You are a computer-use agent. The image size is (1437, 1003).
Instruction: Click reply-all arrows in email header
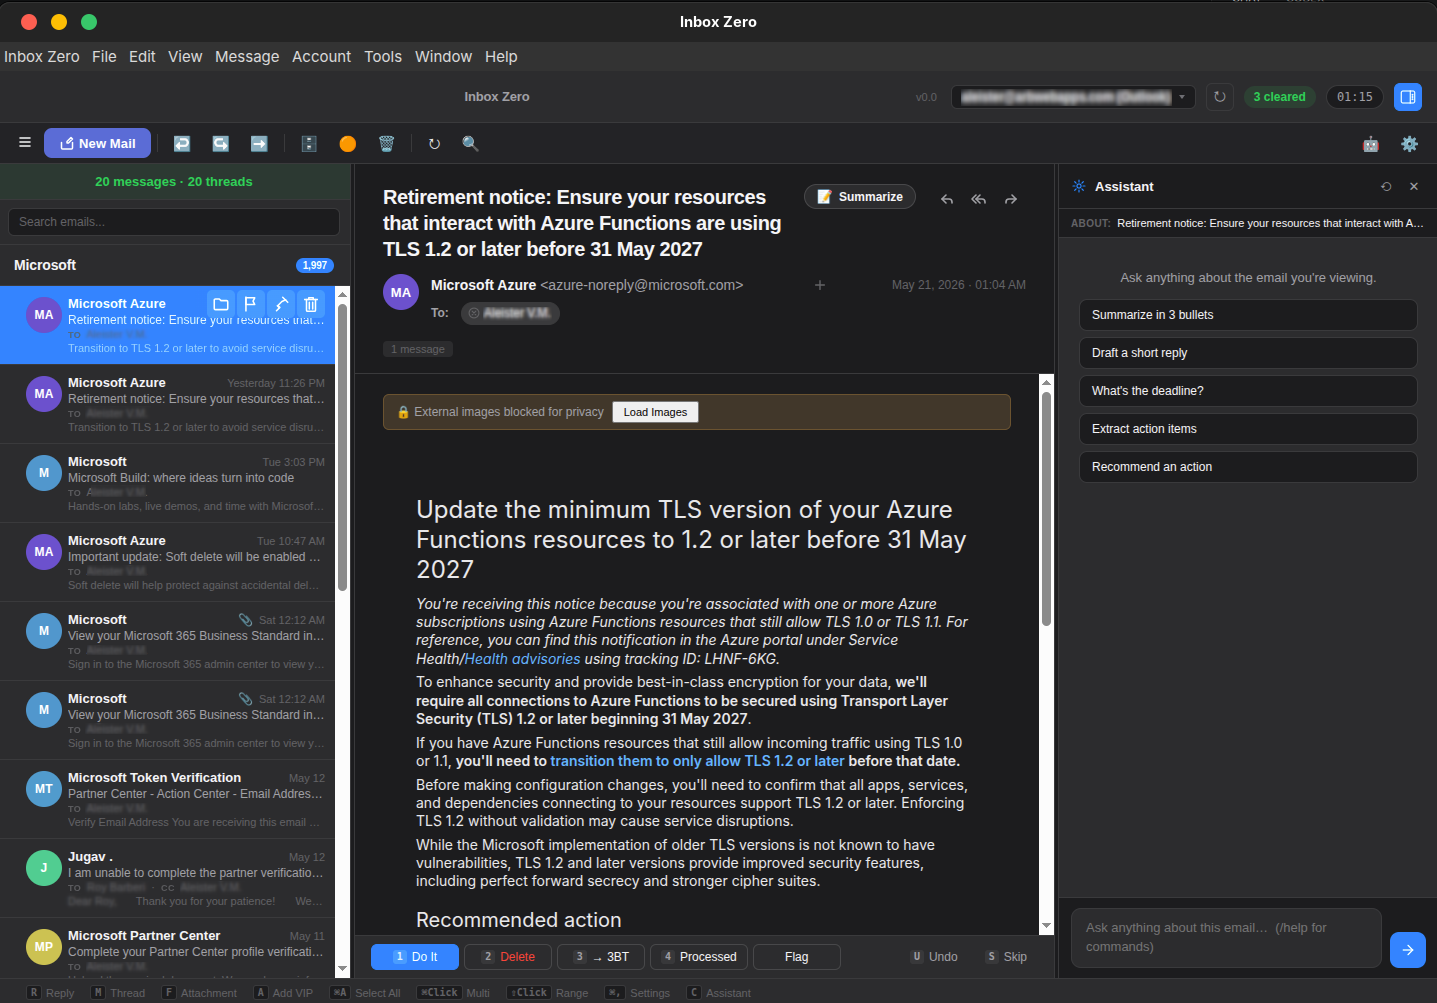point(979,199)
